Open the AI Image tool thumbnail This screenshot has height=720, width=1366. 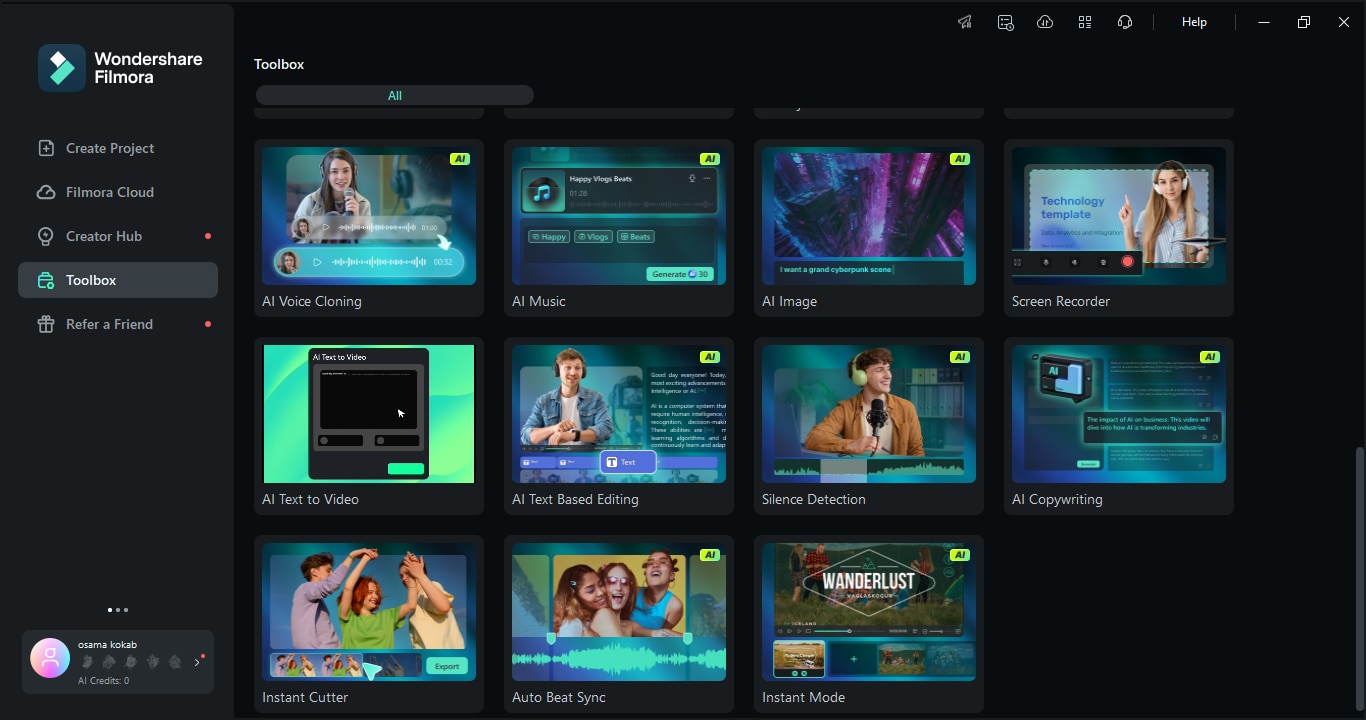coord(869,216)
